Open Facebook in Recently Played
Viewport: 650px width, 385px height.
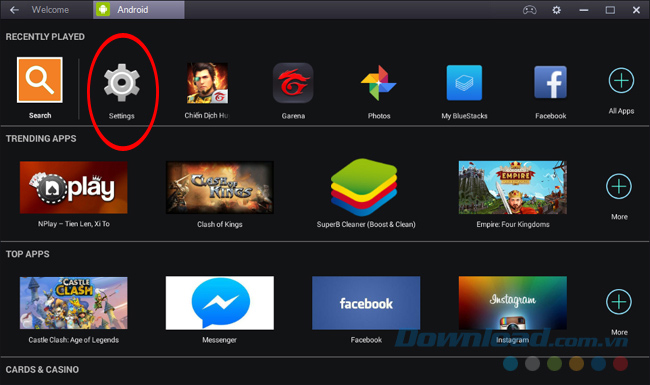pos(551,82)
